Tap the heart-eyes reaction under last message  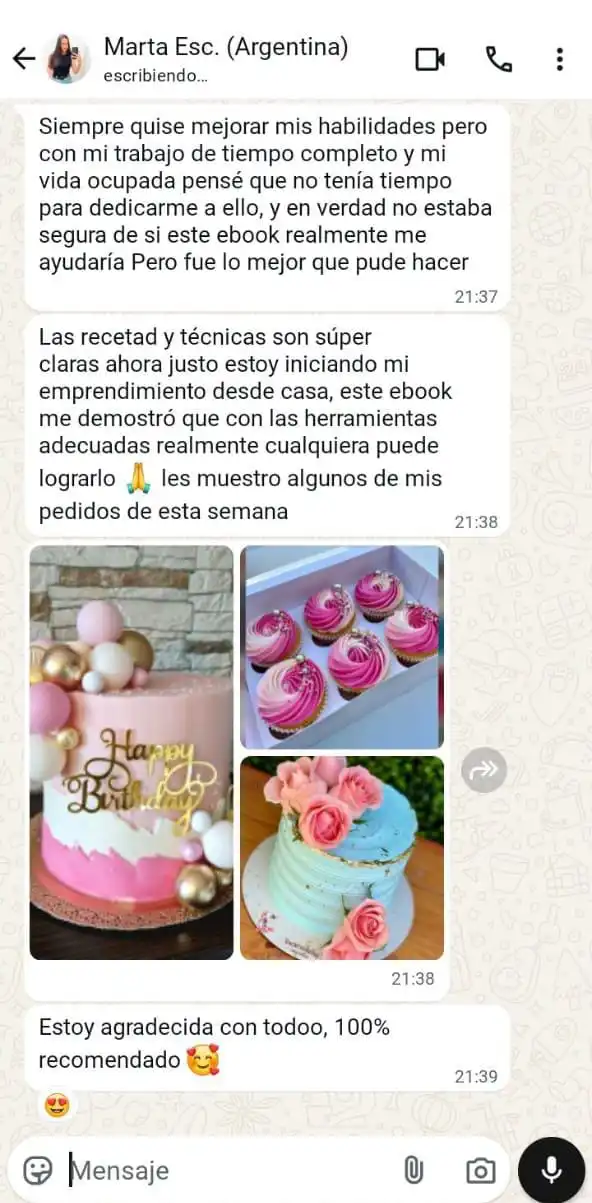[x=57, y=1105]
